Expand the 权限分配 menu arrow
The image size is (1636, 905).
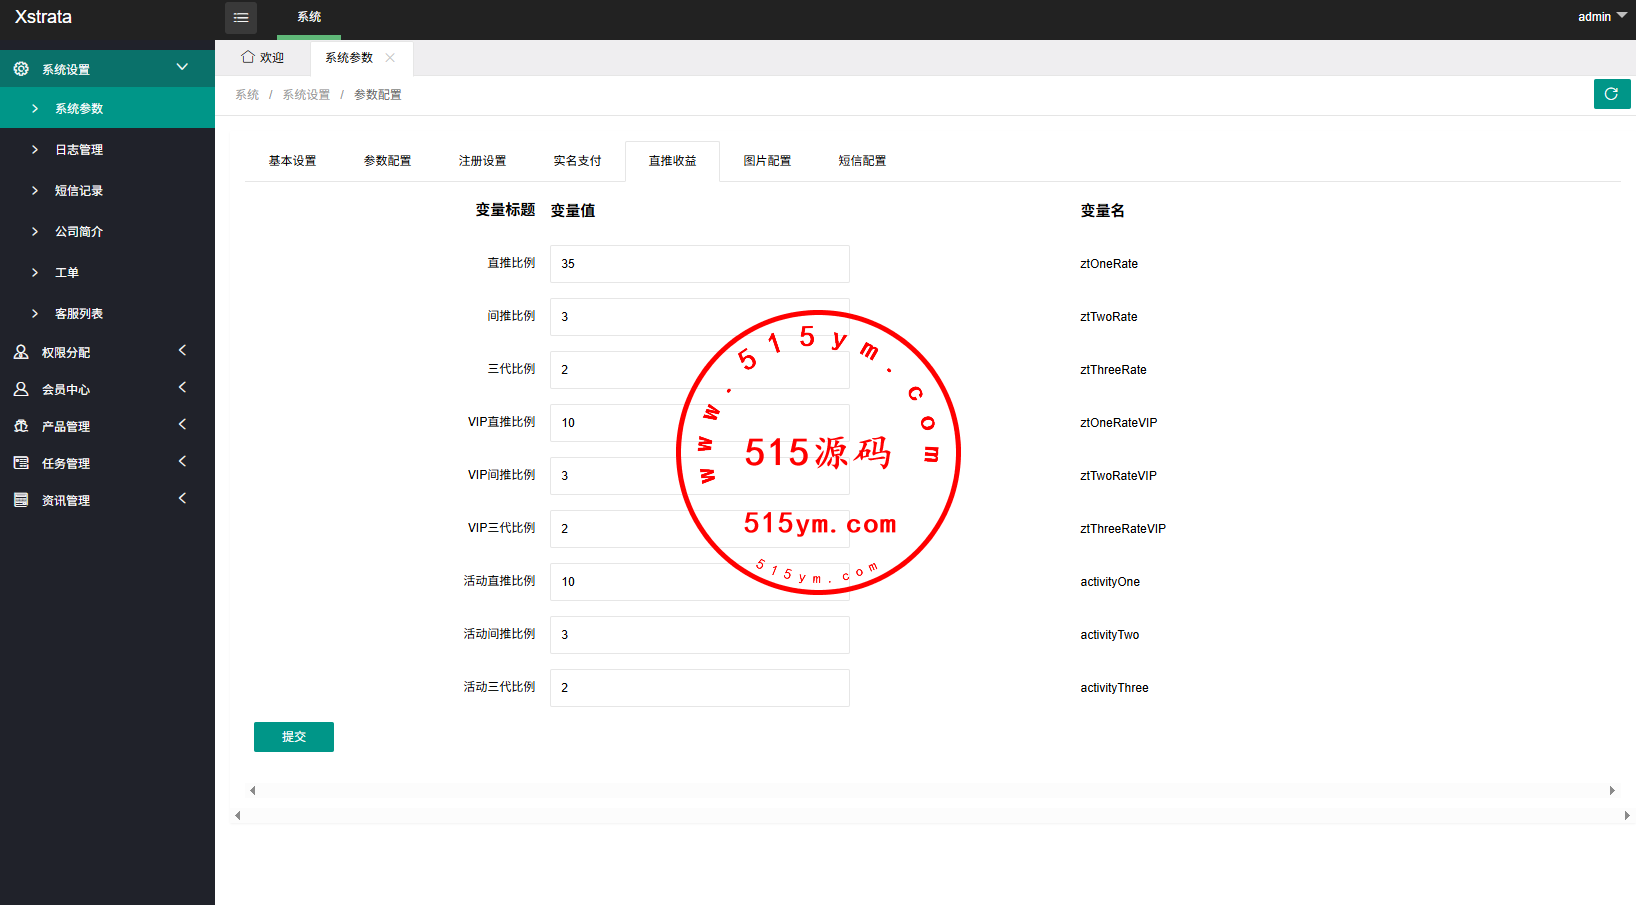tap(182, 350)
